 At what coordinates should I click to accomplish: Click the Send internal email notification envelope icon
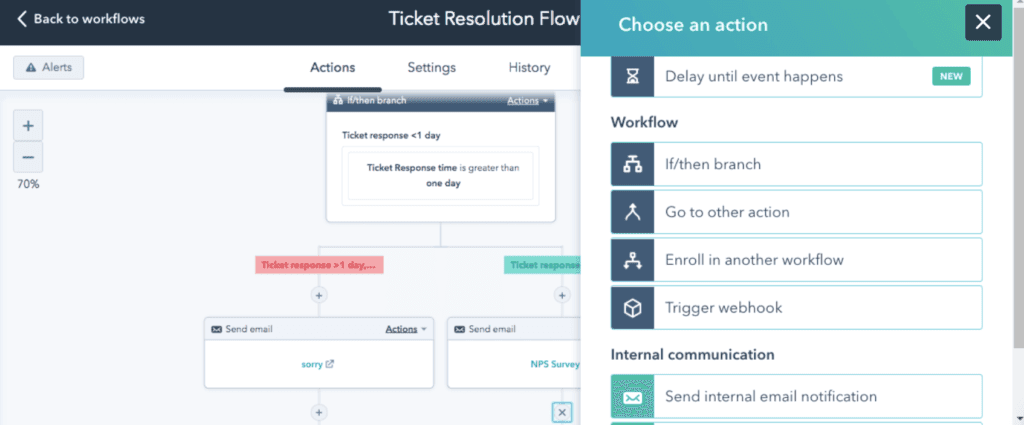coord(632,397)
